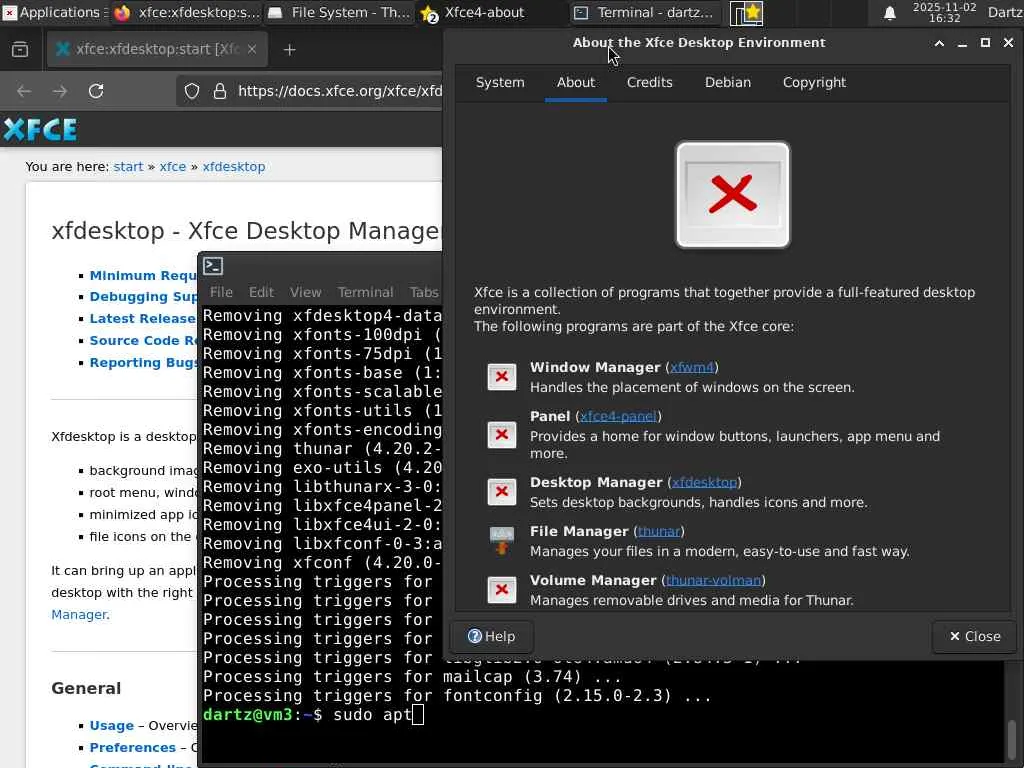Click the Window Manager missing-image icon
This screenshot has height=768, width=1024.
click(x=502, y=377)
